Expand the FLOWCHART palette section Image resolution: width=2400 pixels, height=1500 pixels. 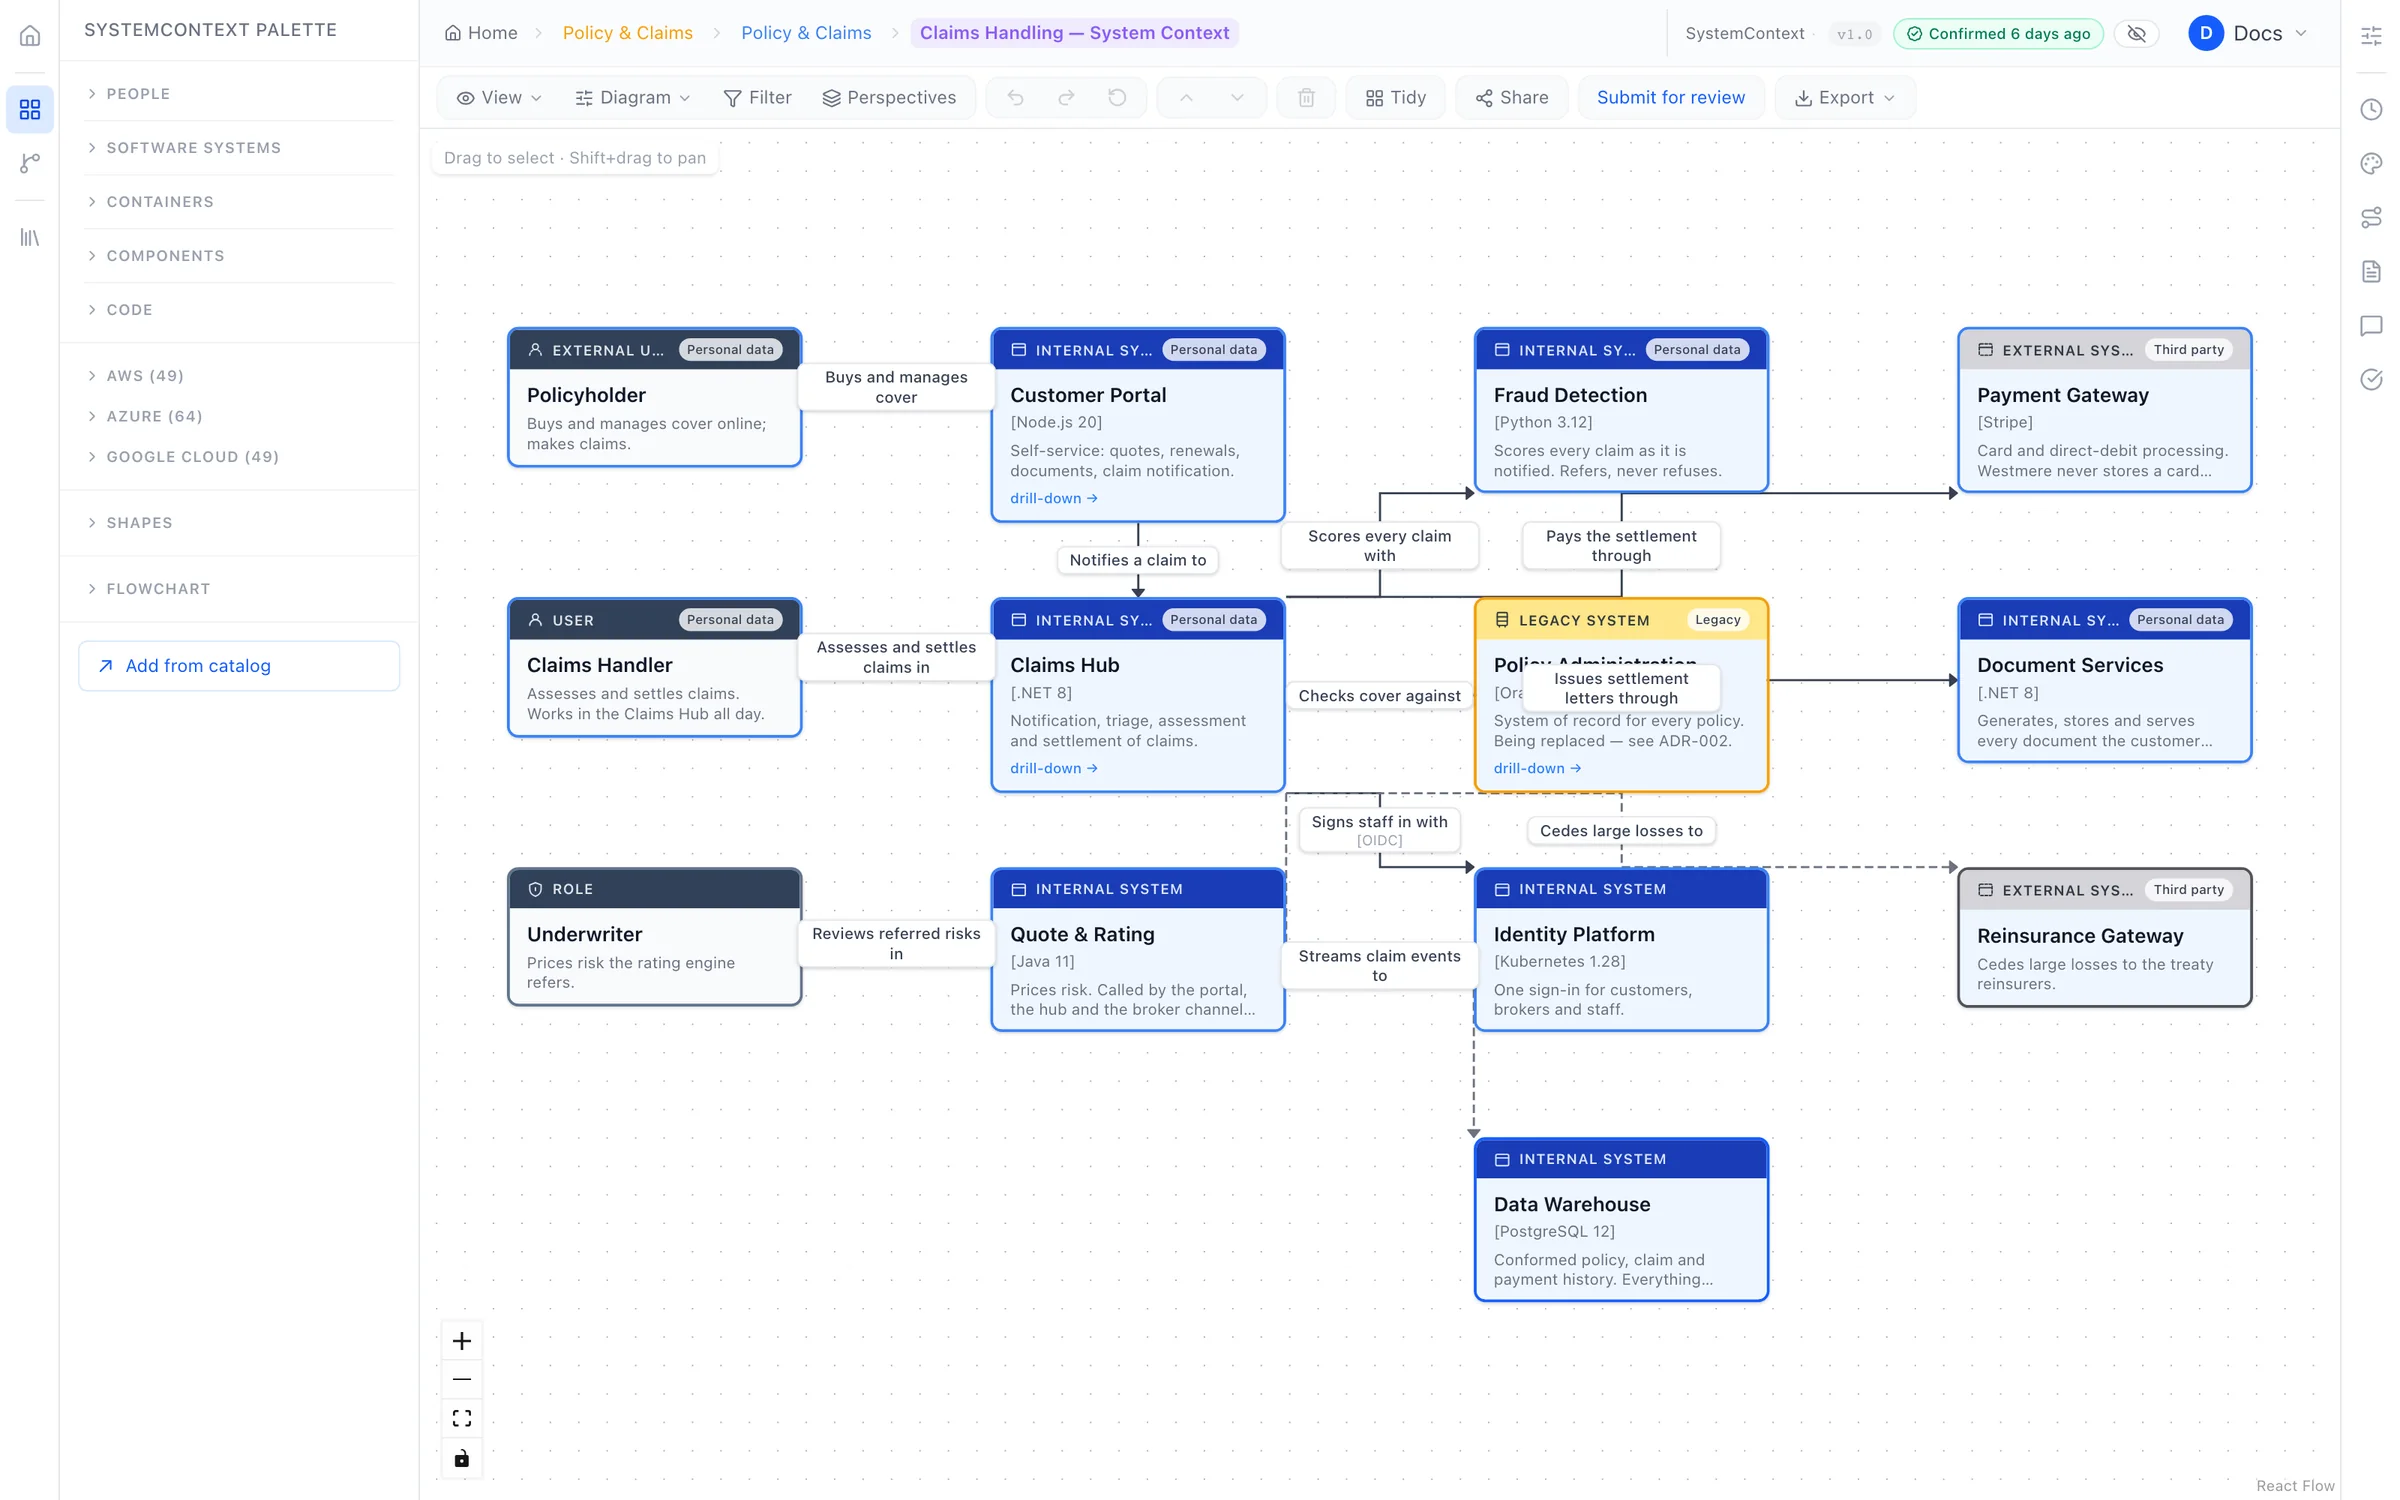(x=240, y=589)
